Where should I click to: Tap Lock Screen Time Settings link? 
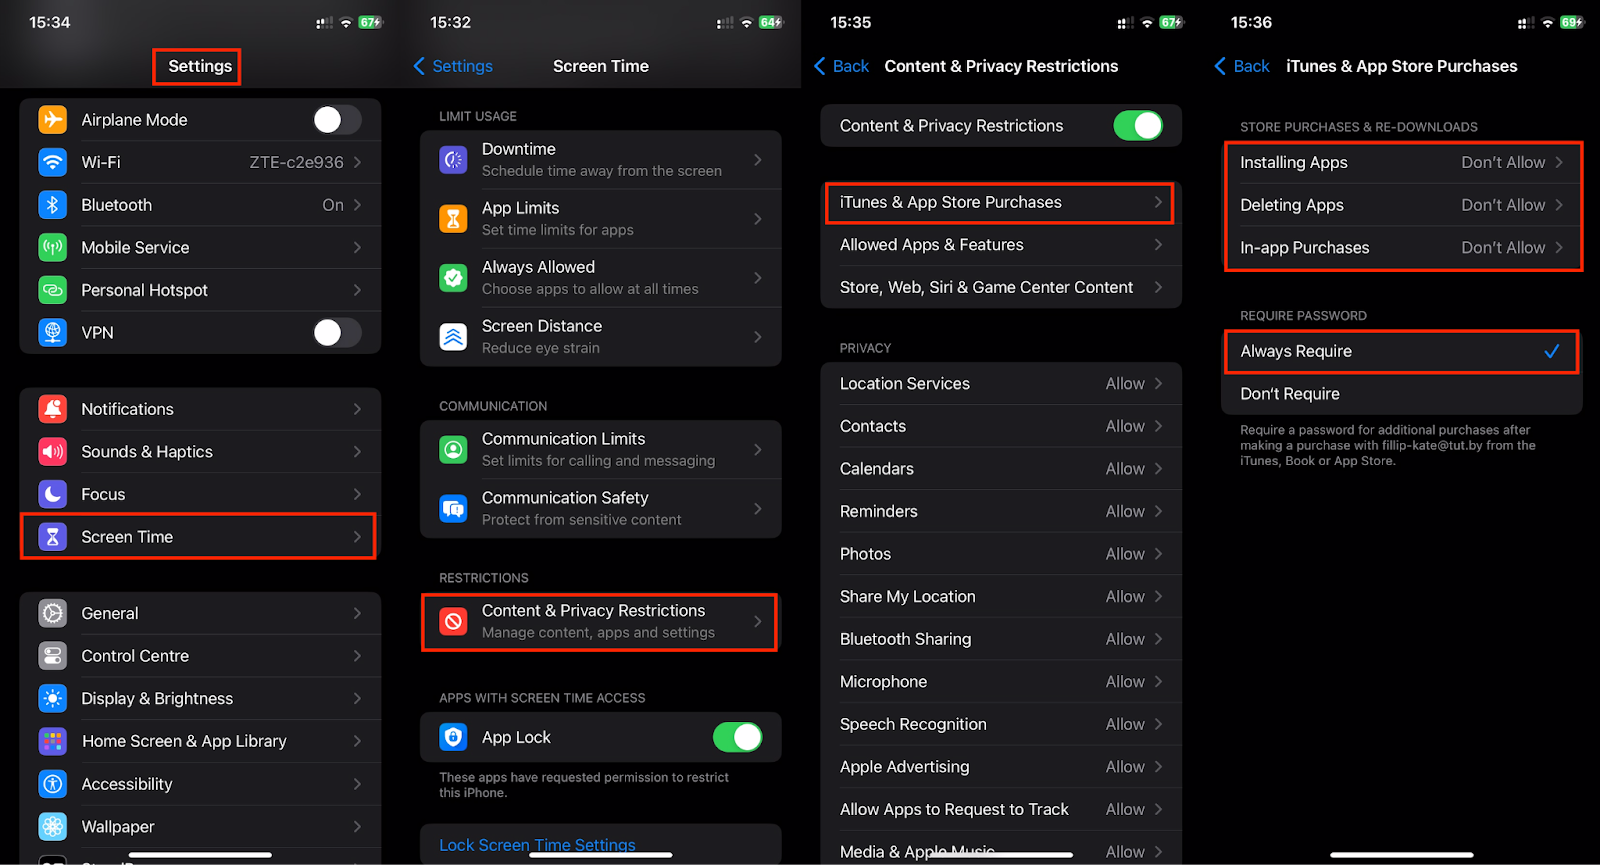pos(537,845)
